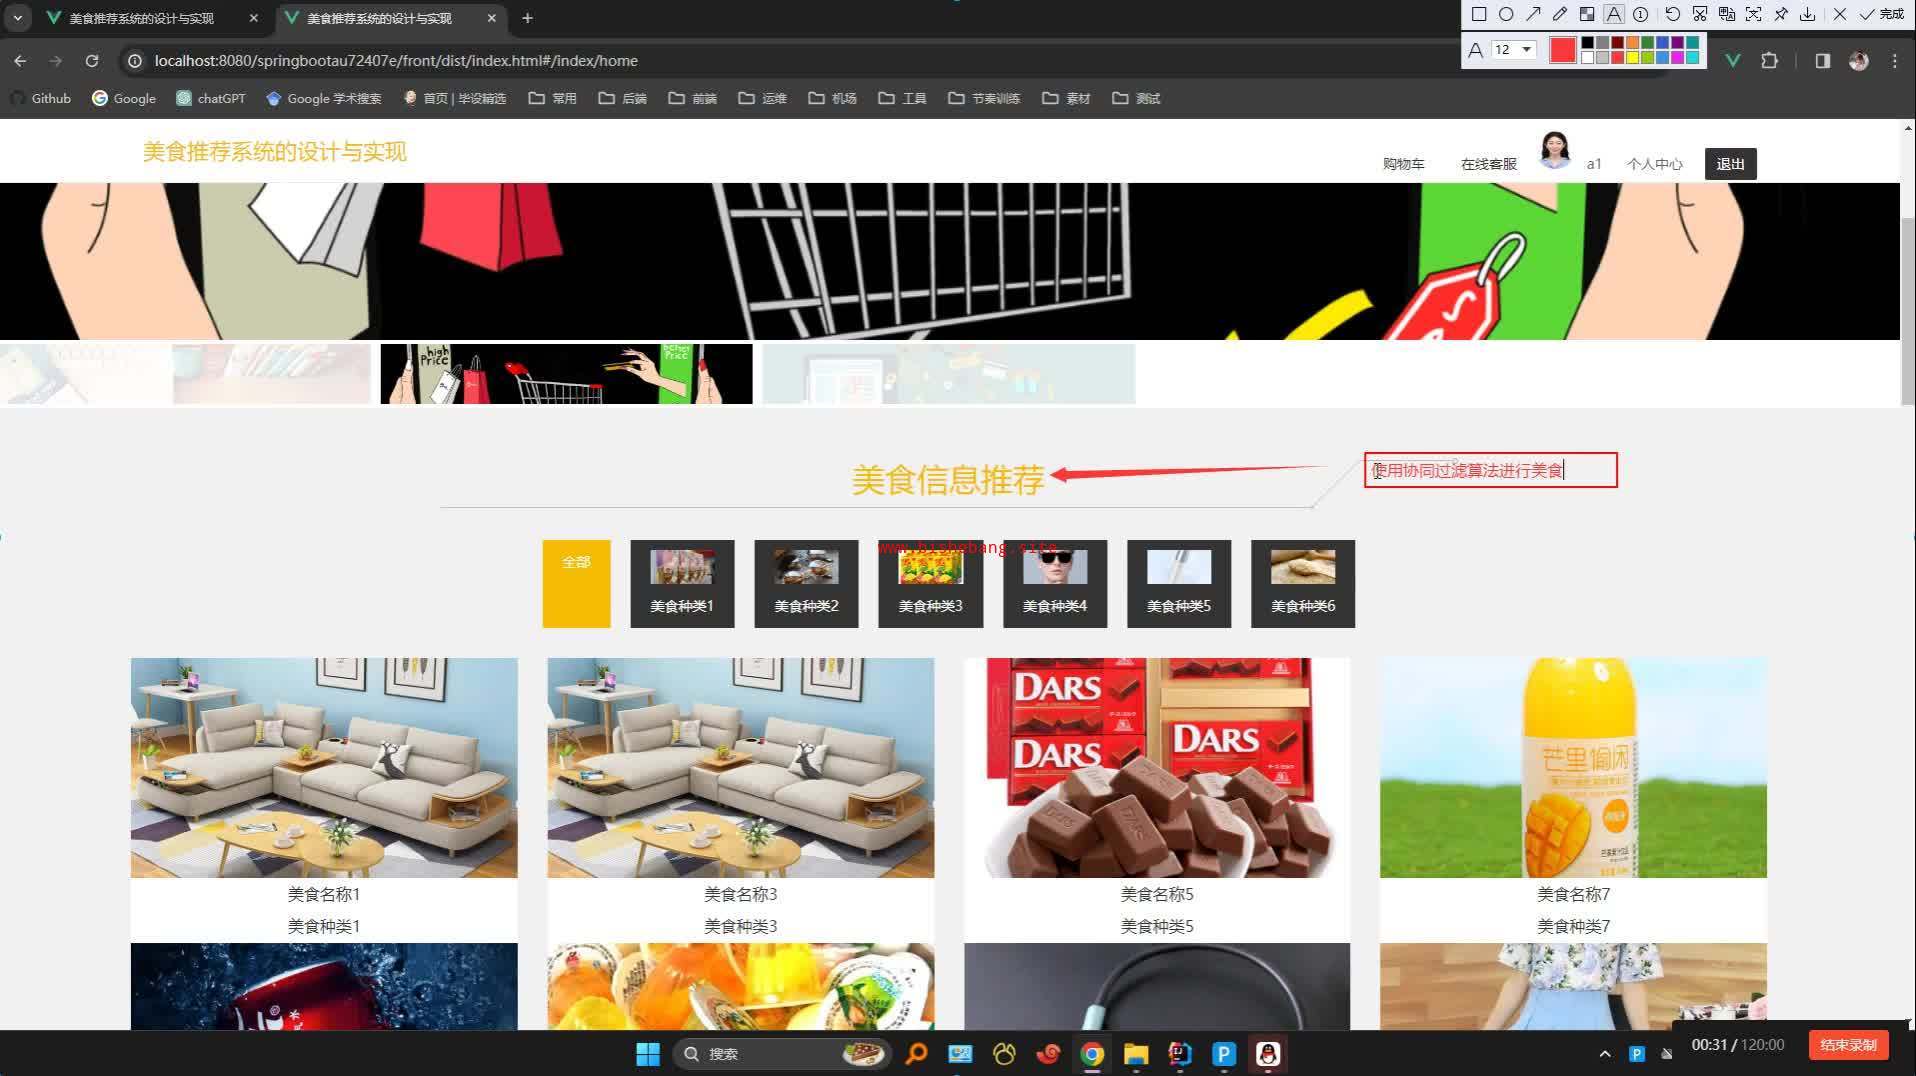Select the ellipse annotation tool

(x=1506, y=14)
